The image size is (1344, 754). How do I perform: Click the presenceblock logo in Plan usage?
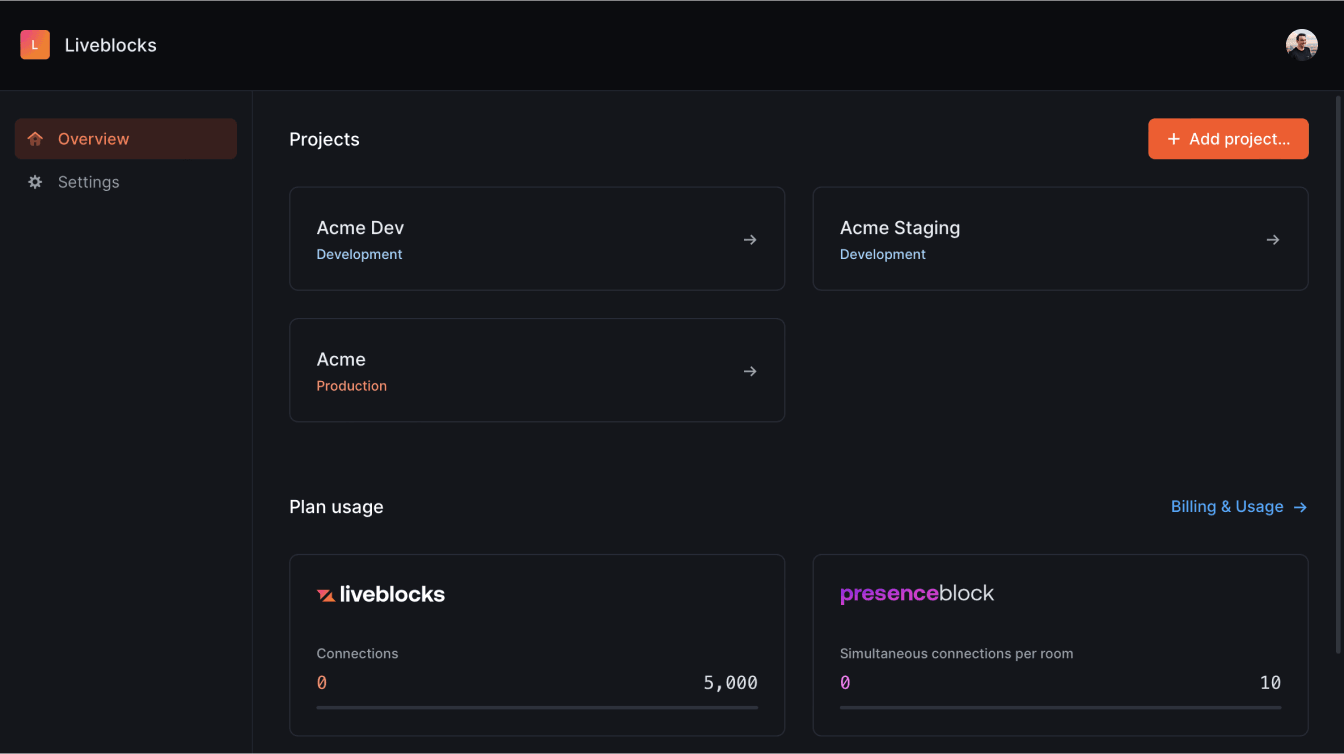pos(916,593)
